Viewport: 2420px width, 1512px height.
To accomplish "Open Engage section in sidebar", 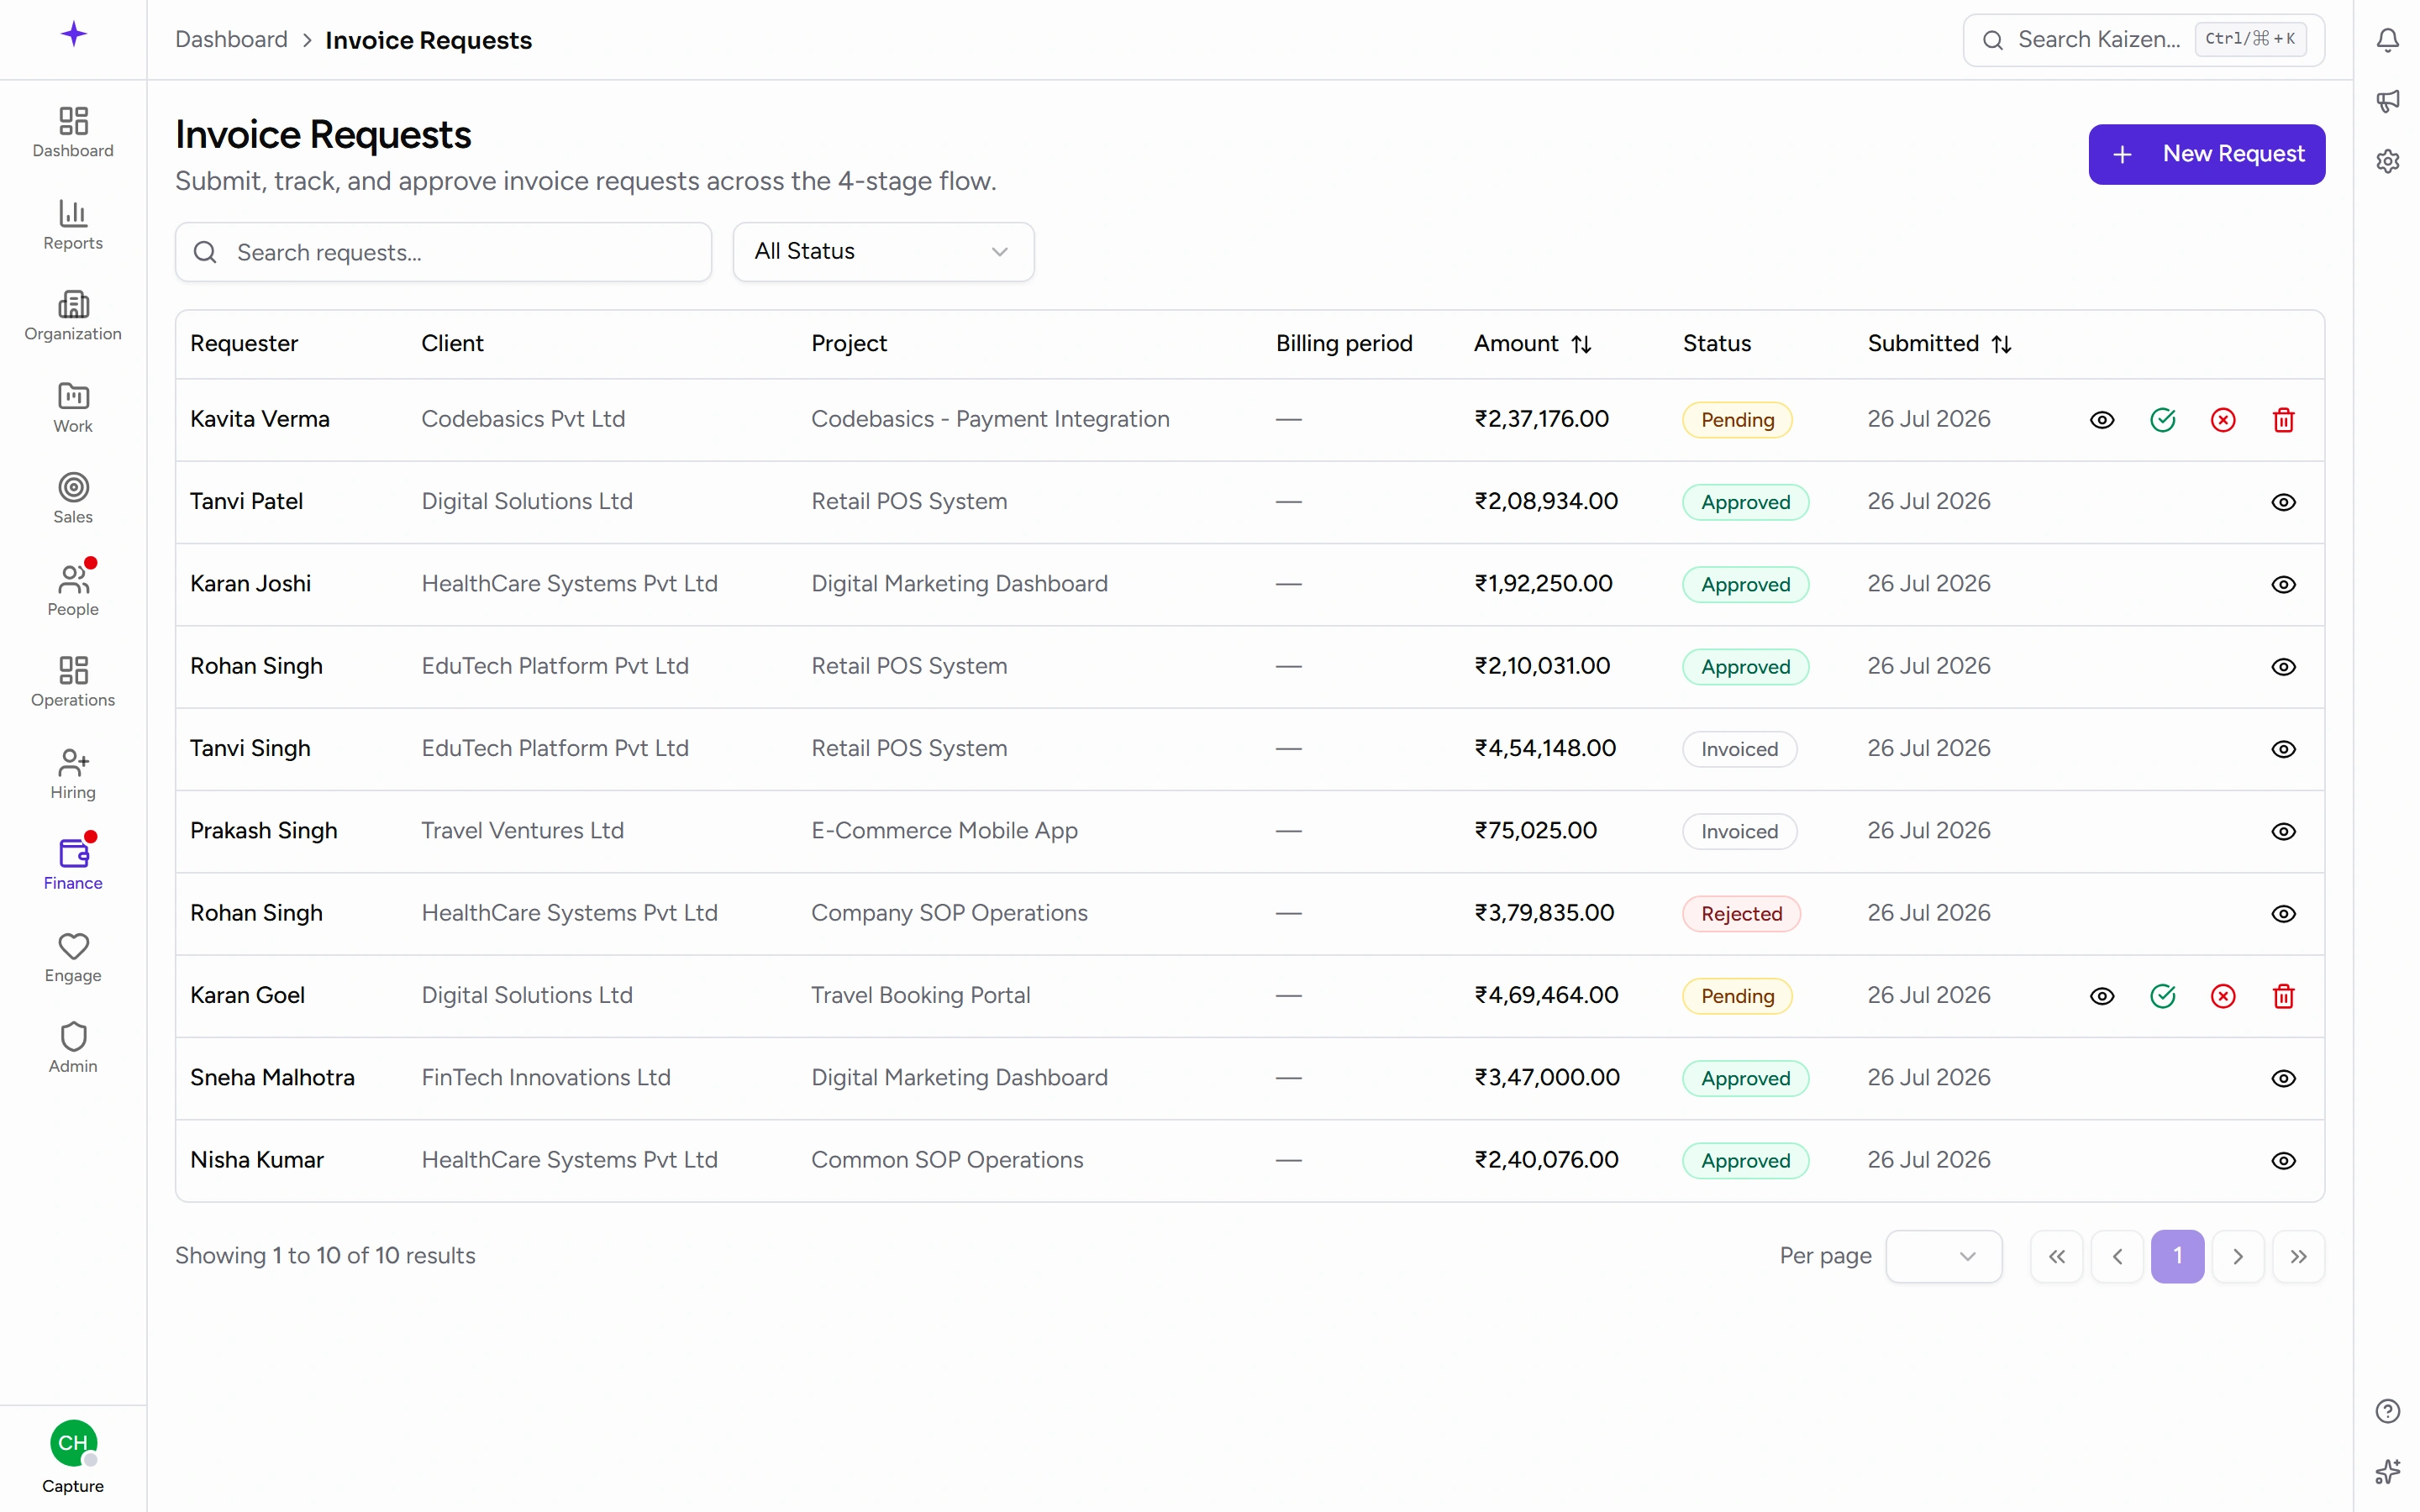I will click(x=73, y=957).
